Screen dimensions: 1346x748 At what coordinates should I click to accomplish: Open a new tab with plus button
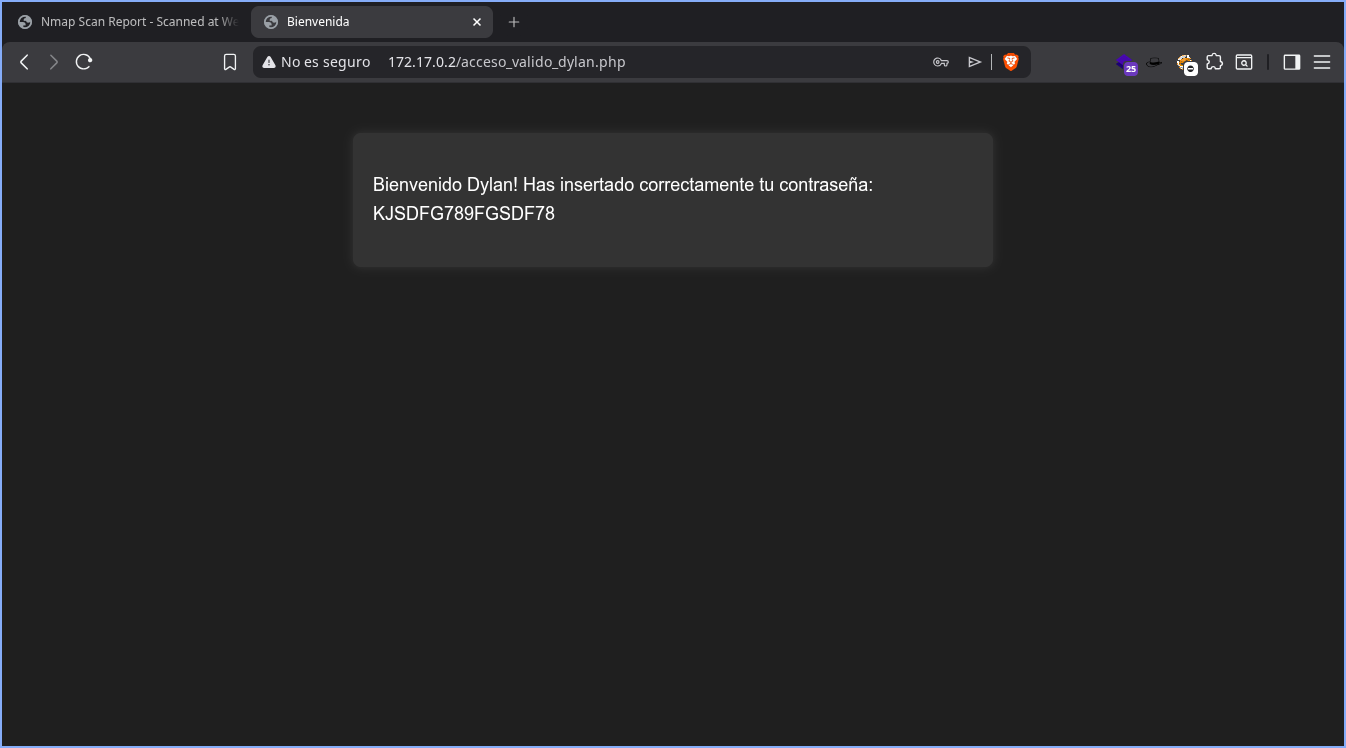pyautogui.click(x=514, y=22)
